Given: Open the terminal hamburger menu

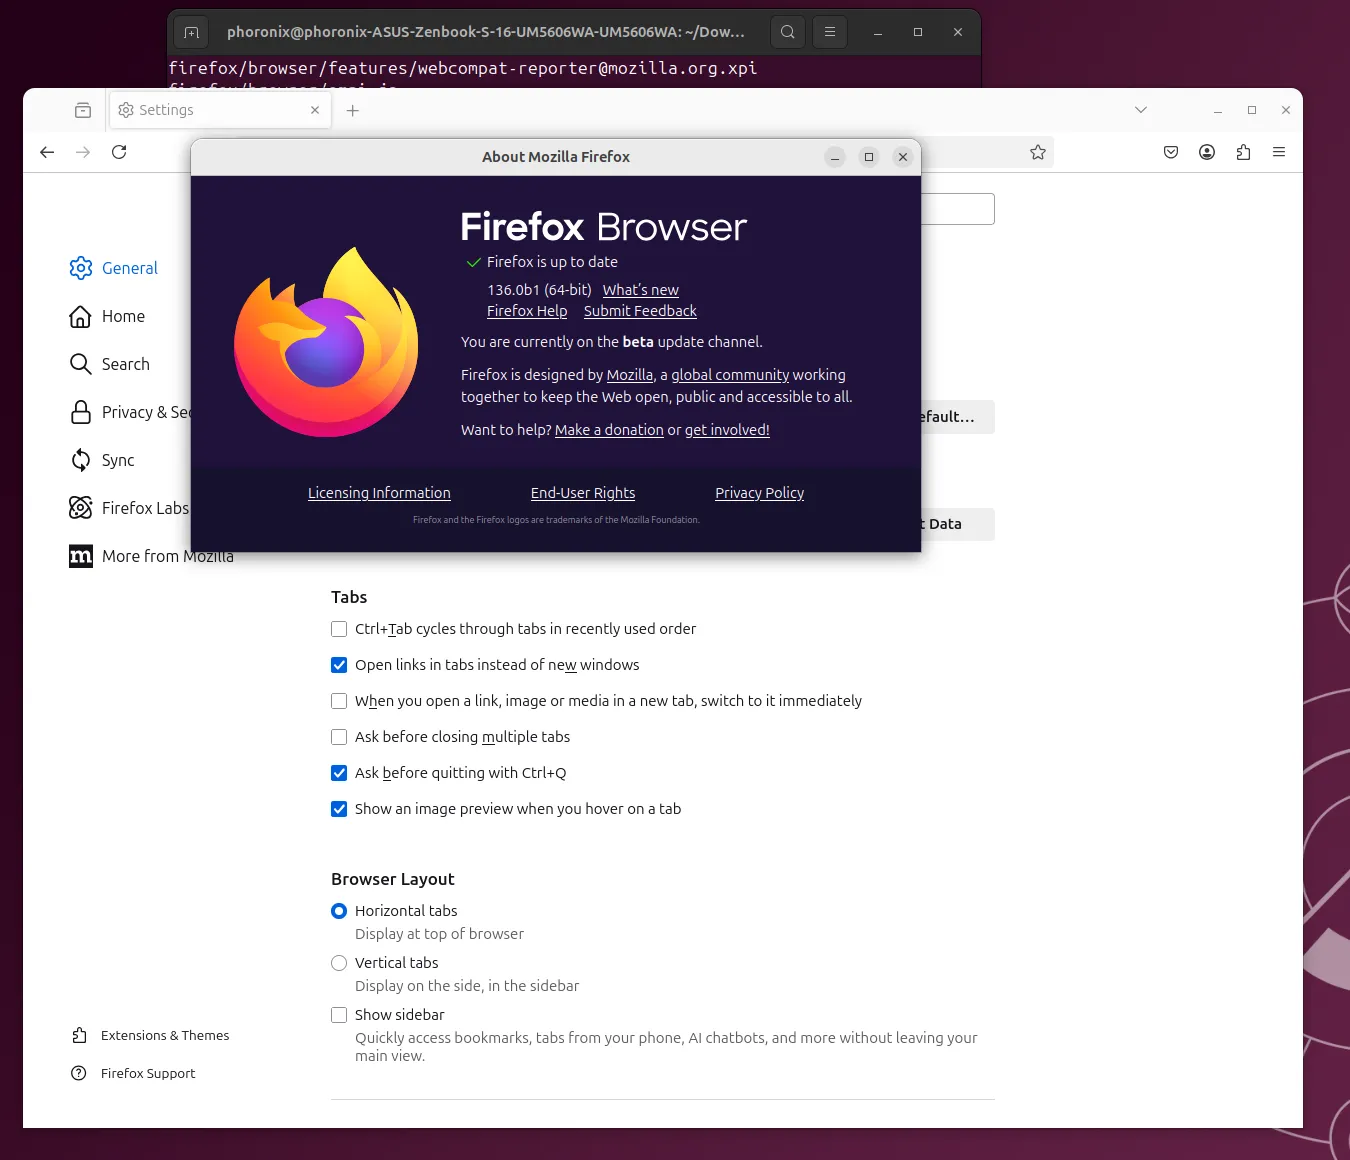Looking at the screenshot, I should click(830, 32).
